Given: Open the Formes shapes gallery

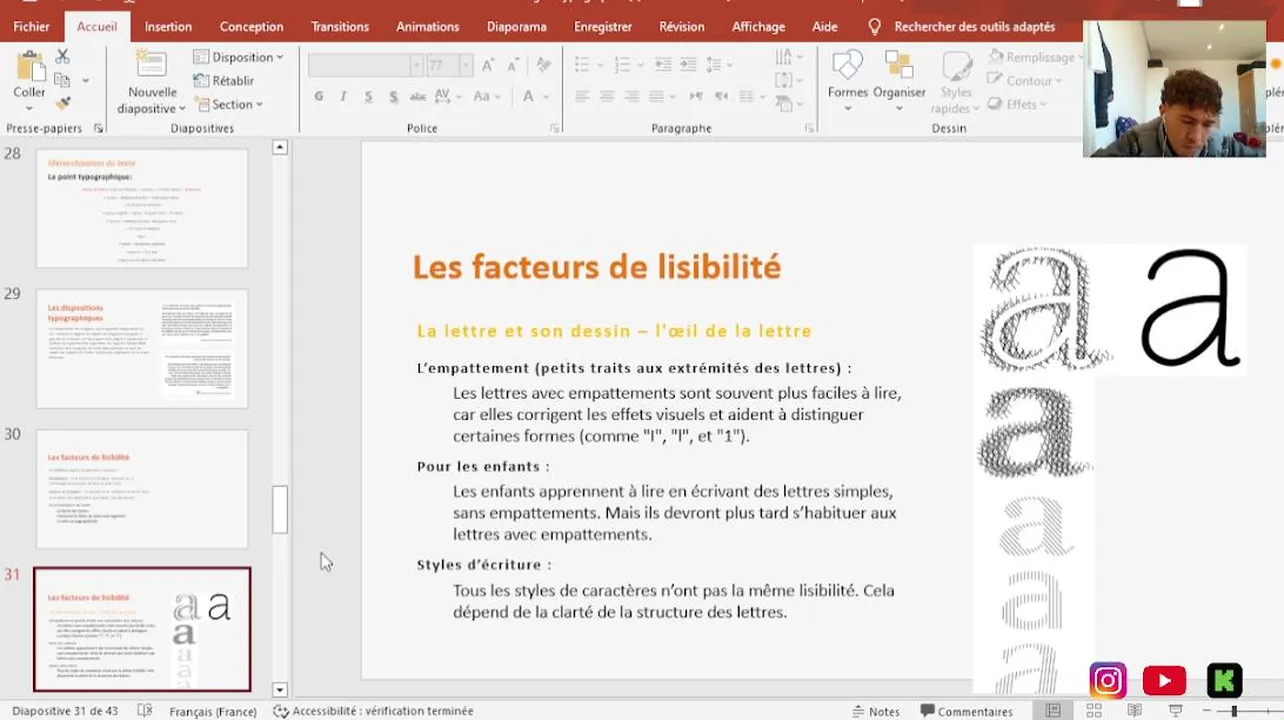Looking at the screenshot, I should pos(847,80).
